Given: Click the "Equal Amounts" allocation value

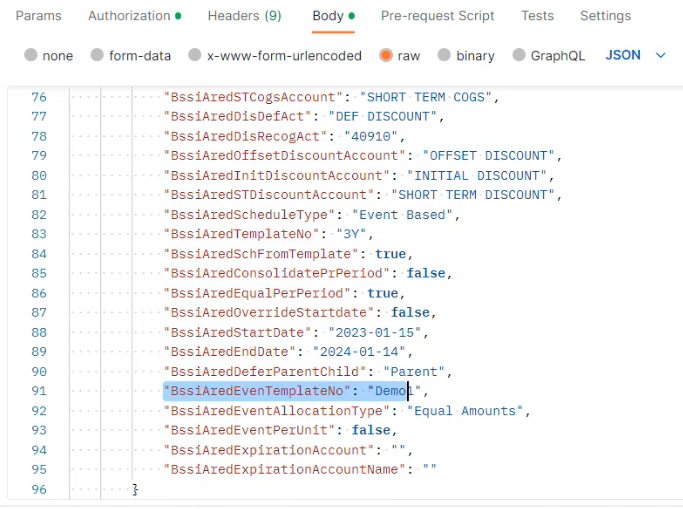Looking at the screenshot, I should click(465, 411).
